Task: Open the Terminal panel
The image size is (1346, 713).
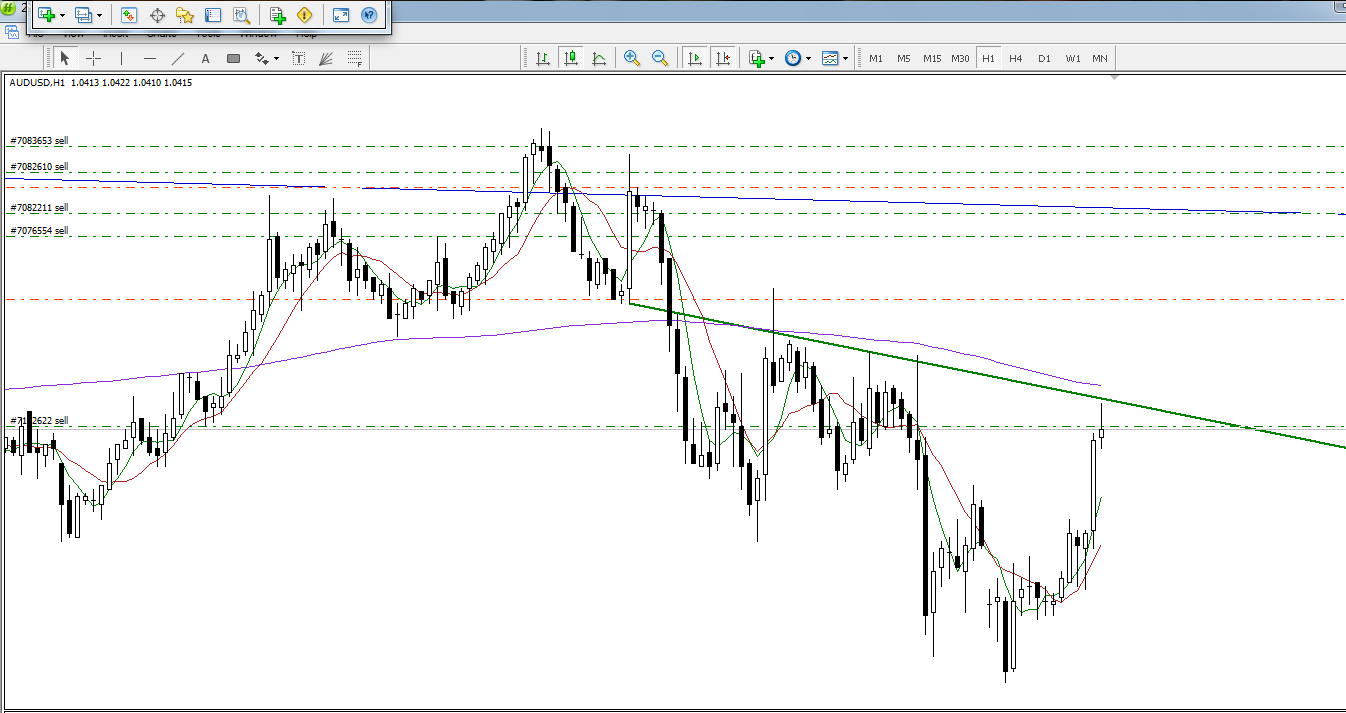Action: (x=213, y=15)
